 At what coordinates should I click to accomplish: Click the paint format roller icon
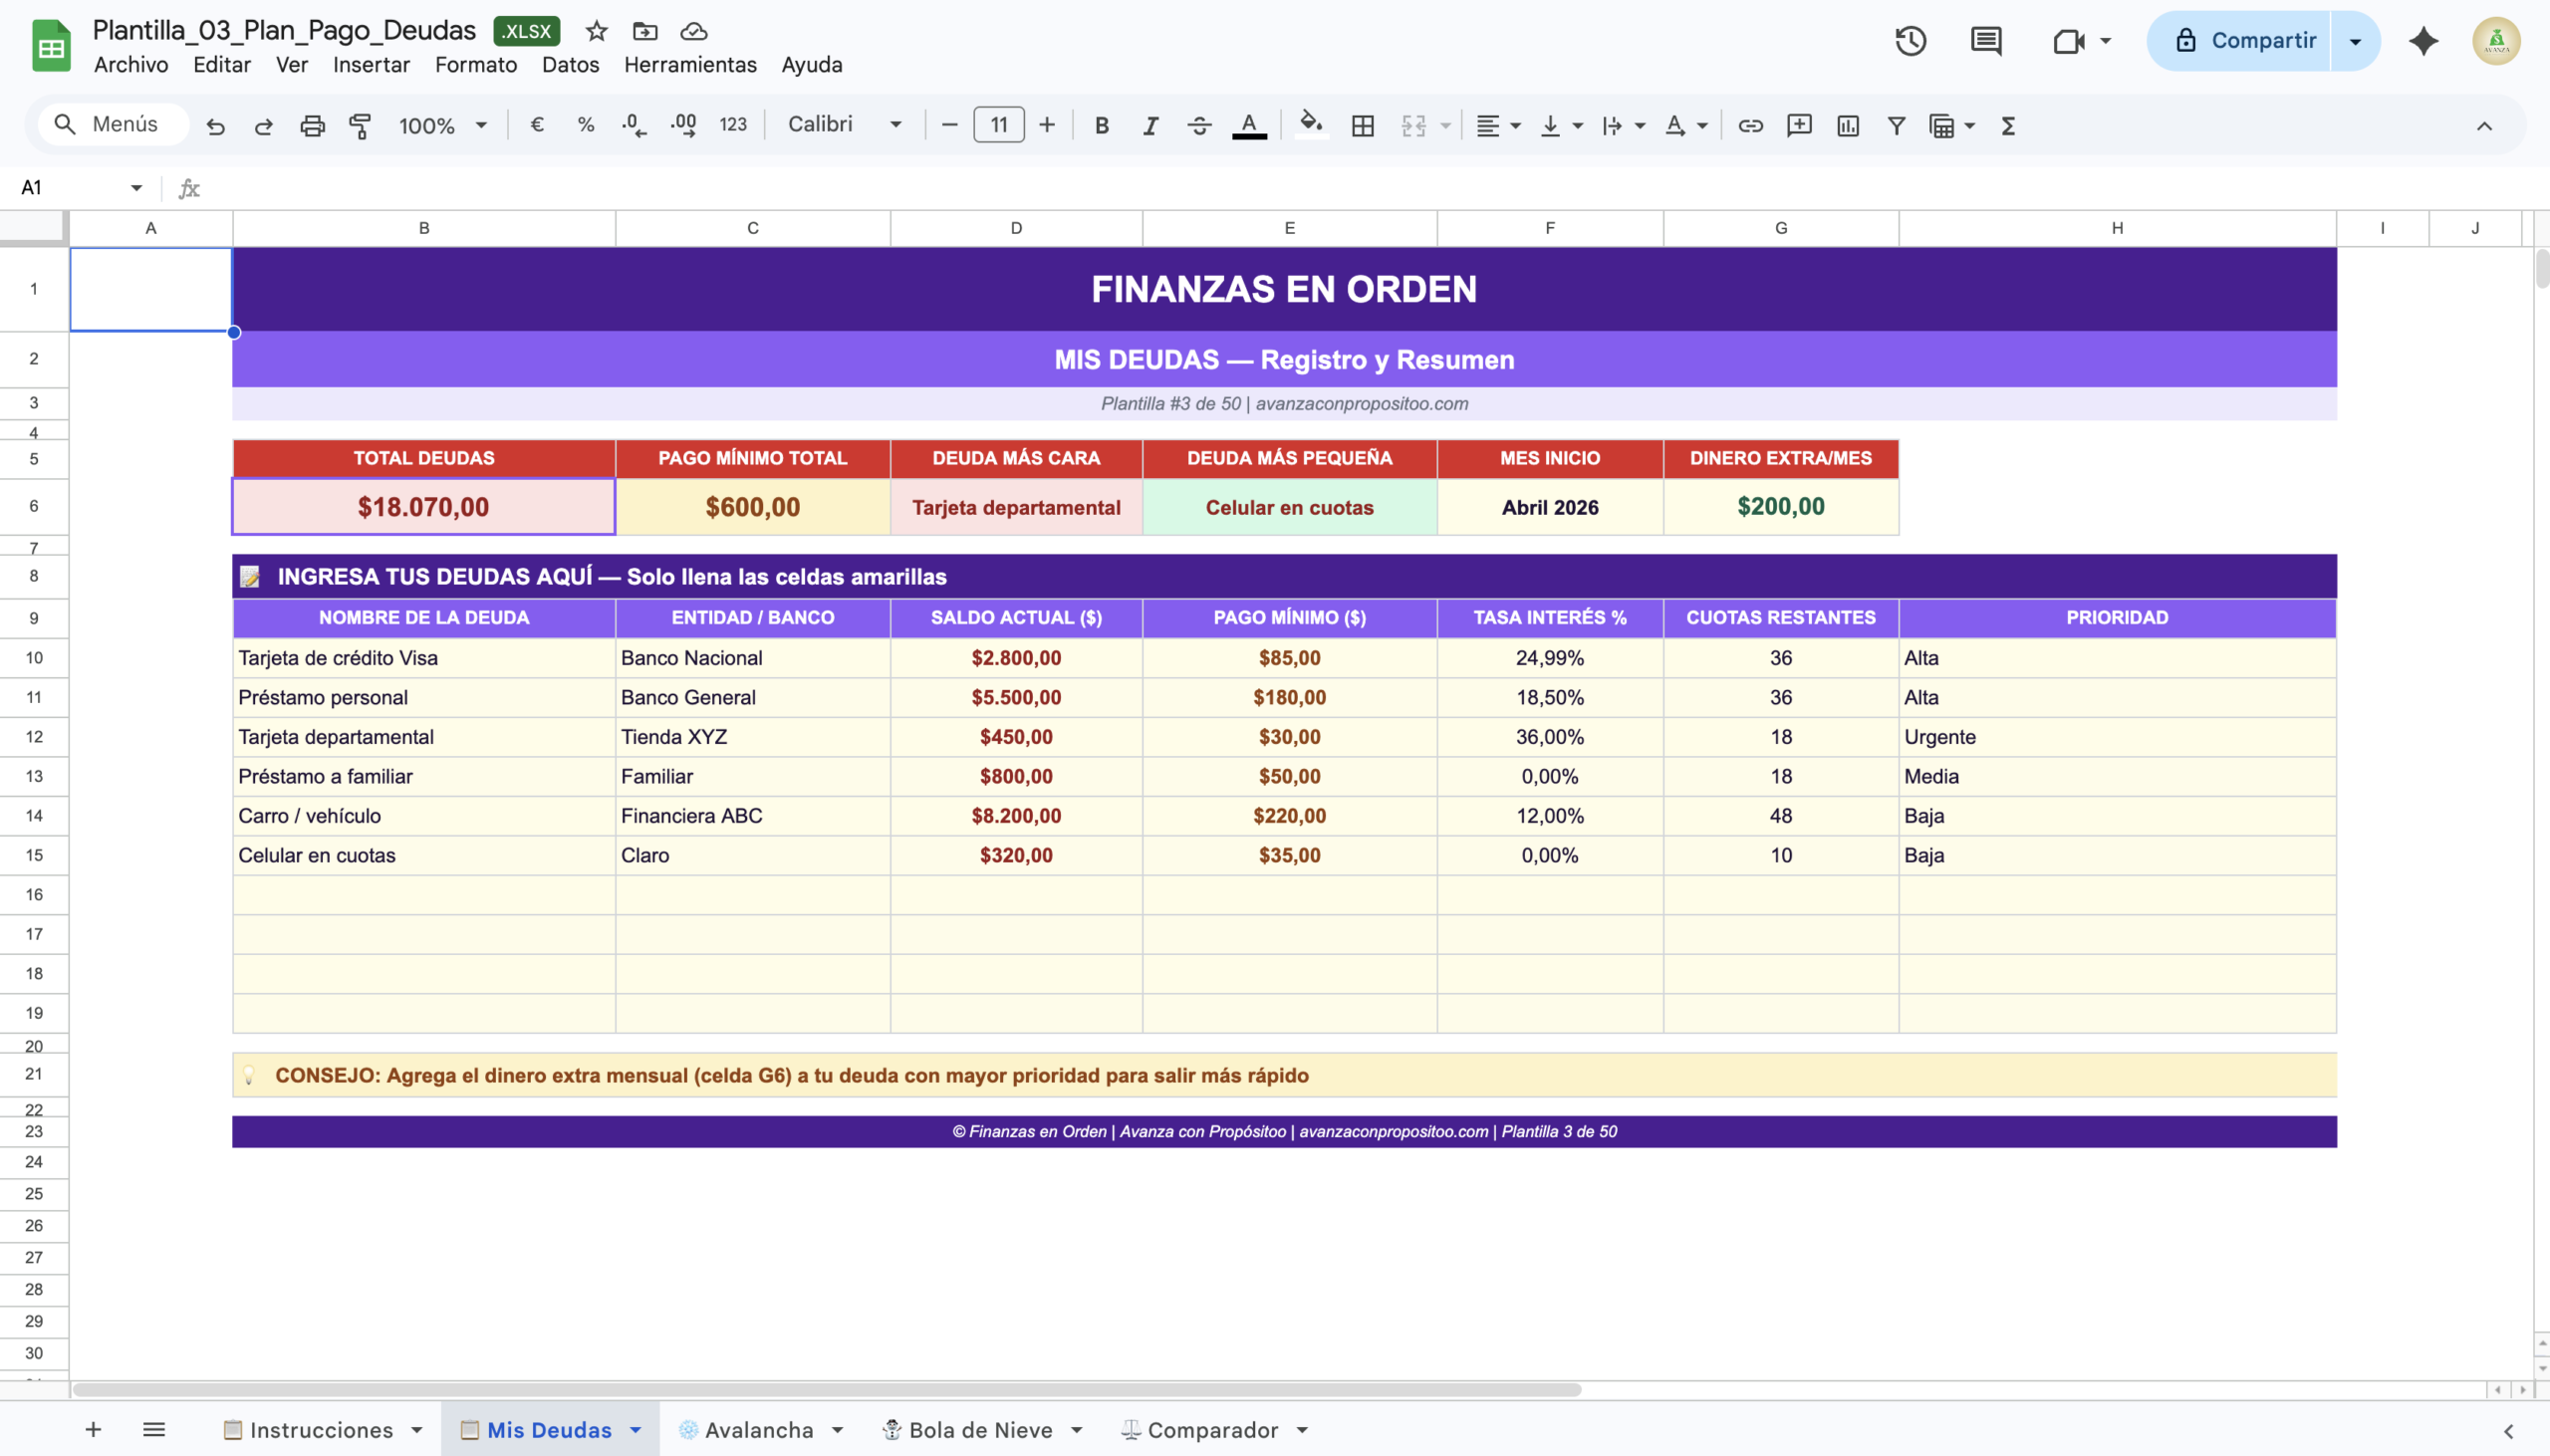pos(360,125)
